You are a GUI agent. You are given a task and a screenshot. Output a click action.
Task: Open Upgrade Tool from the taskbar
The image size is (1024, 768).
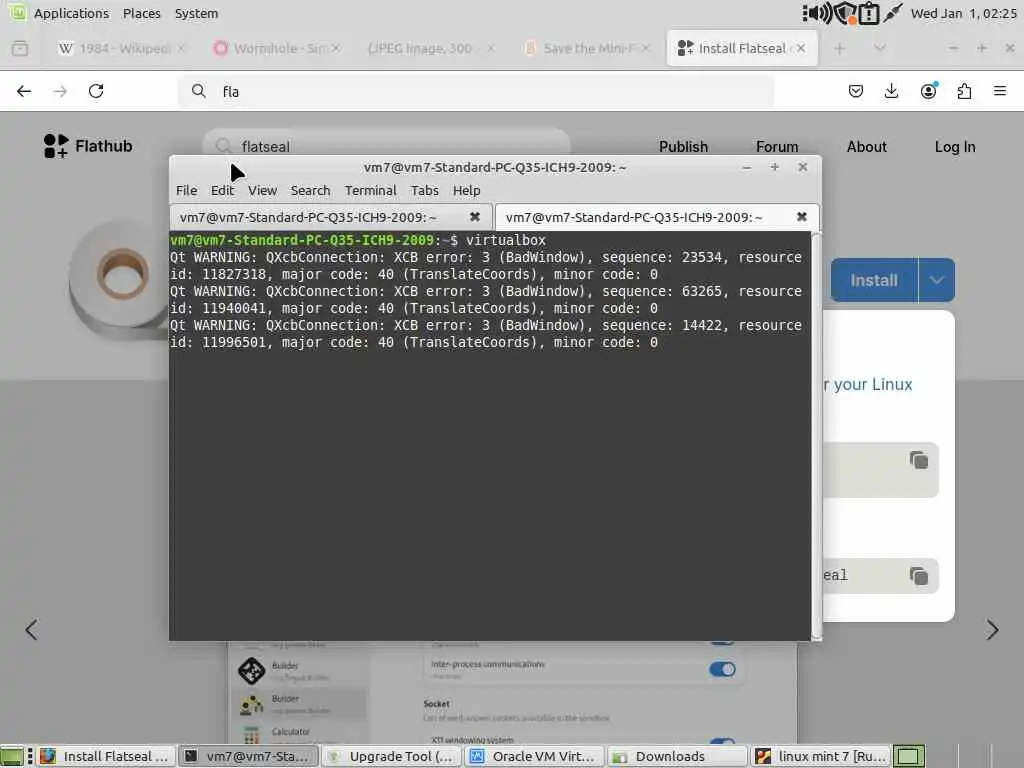pos(392,756)
